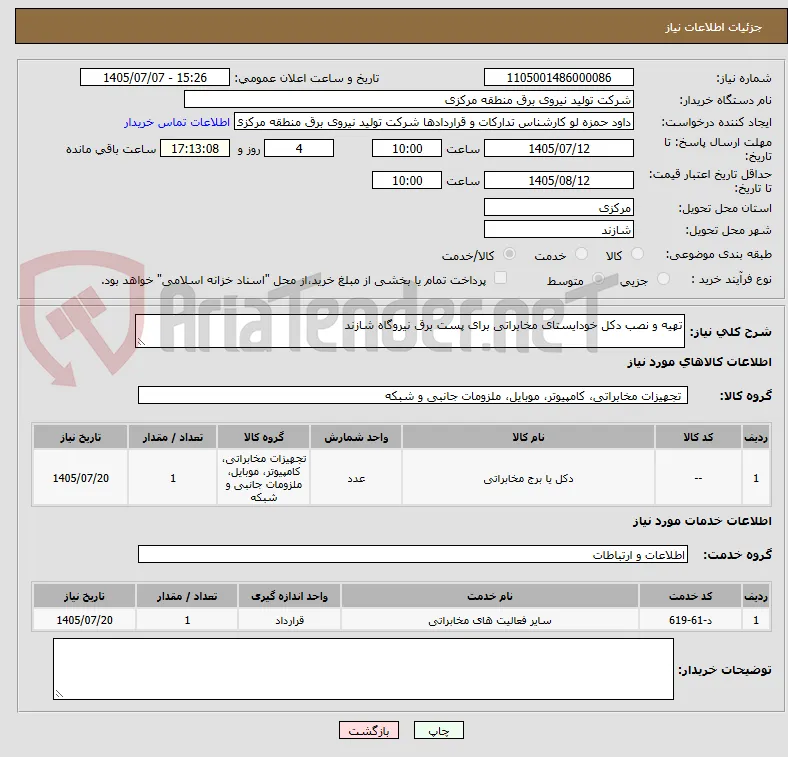The image size is (788, 757).
Task: Click the گروه کالا column header in goods table
Action: [x=264, y=437]
